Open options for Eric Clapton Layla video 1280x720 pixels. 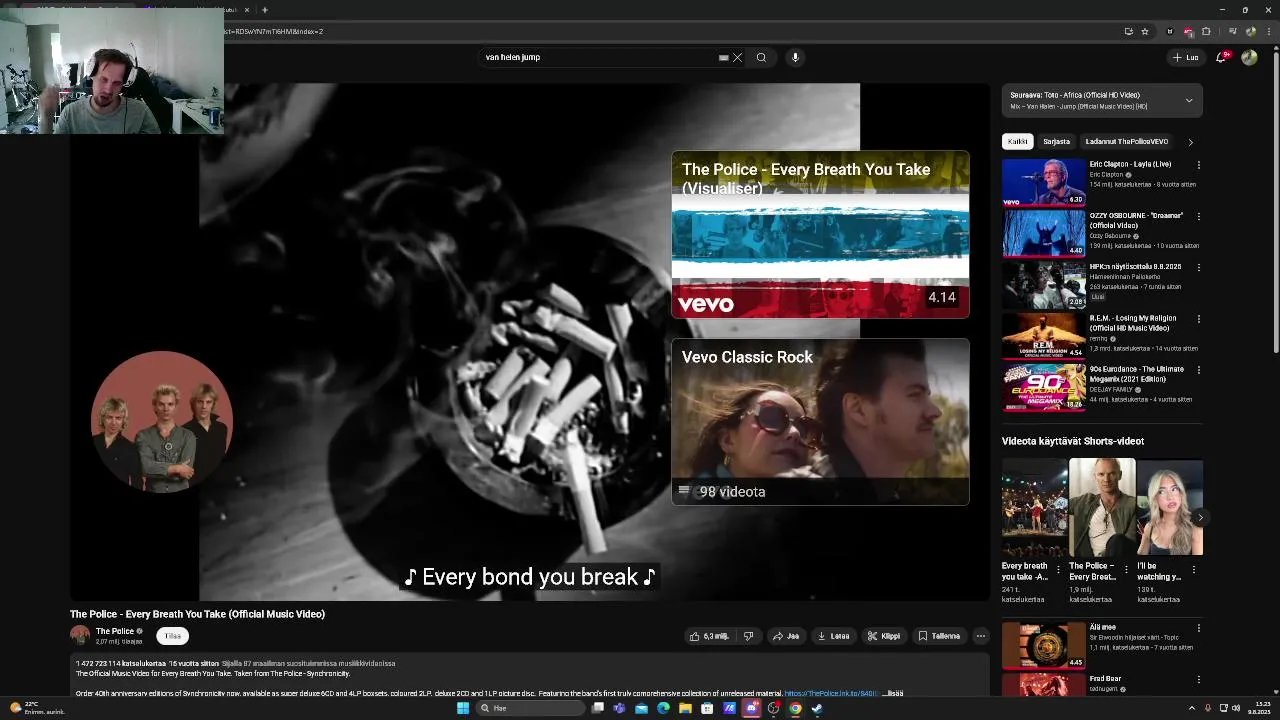pyautogui.click(x=1198, y=165)
